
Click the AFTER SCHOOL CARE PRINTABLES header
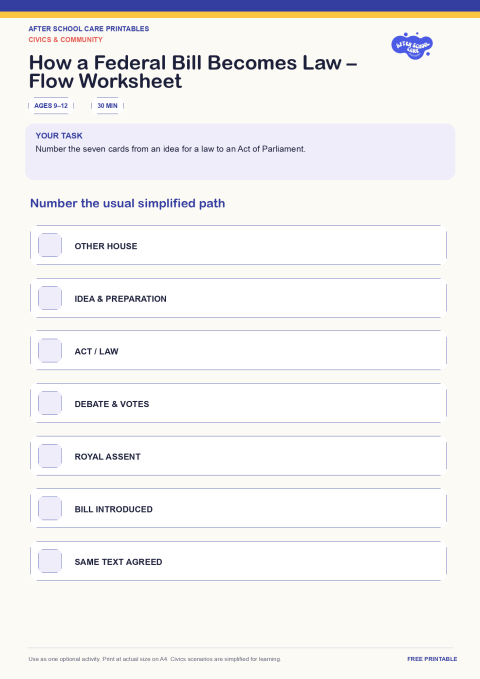pos(89,29)
